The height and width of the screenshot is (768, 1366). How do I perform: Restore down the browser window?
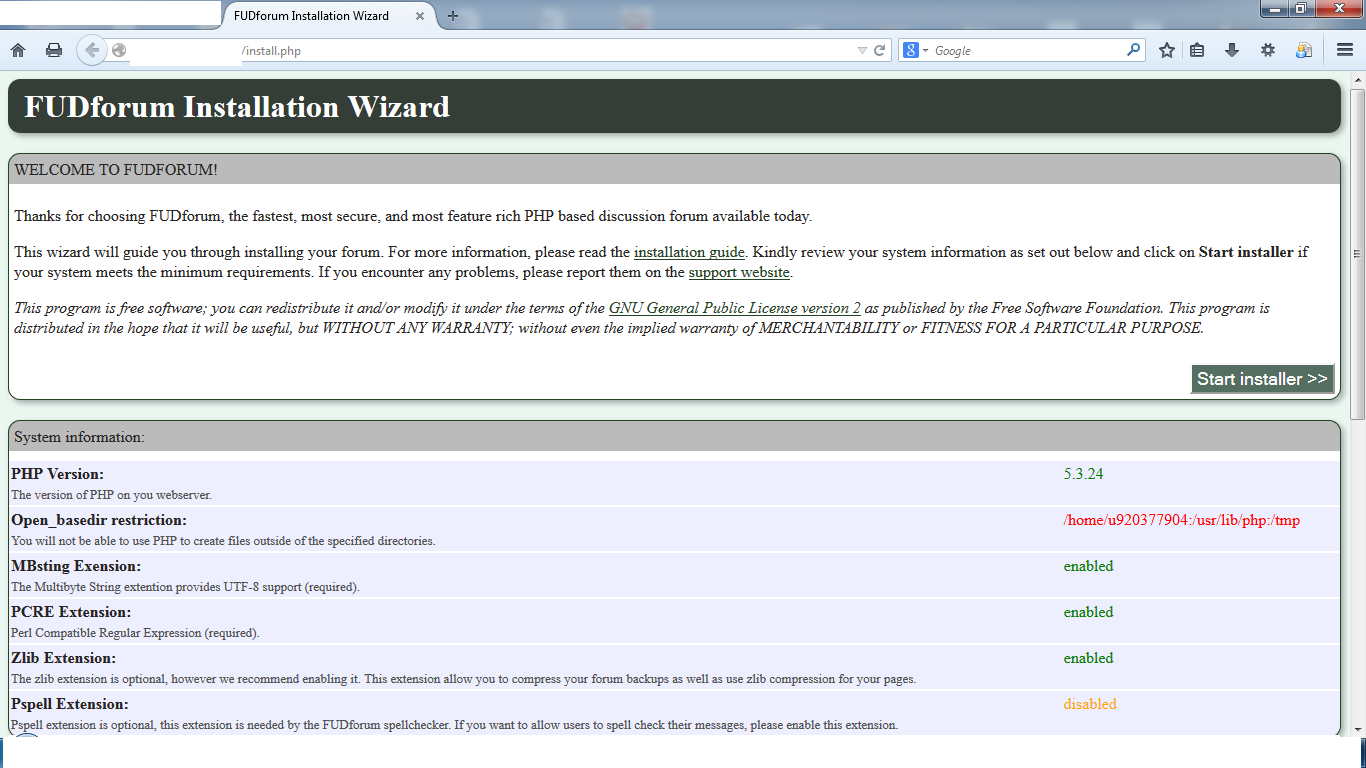click(x=1301, y=9)
